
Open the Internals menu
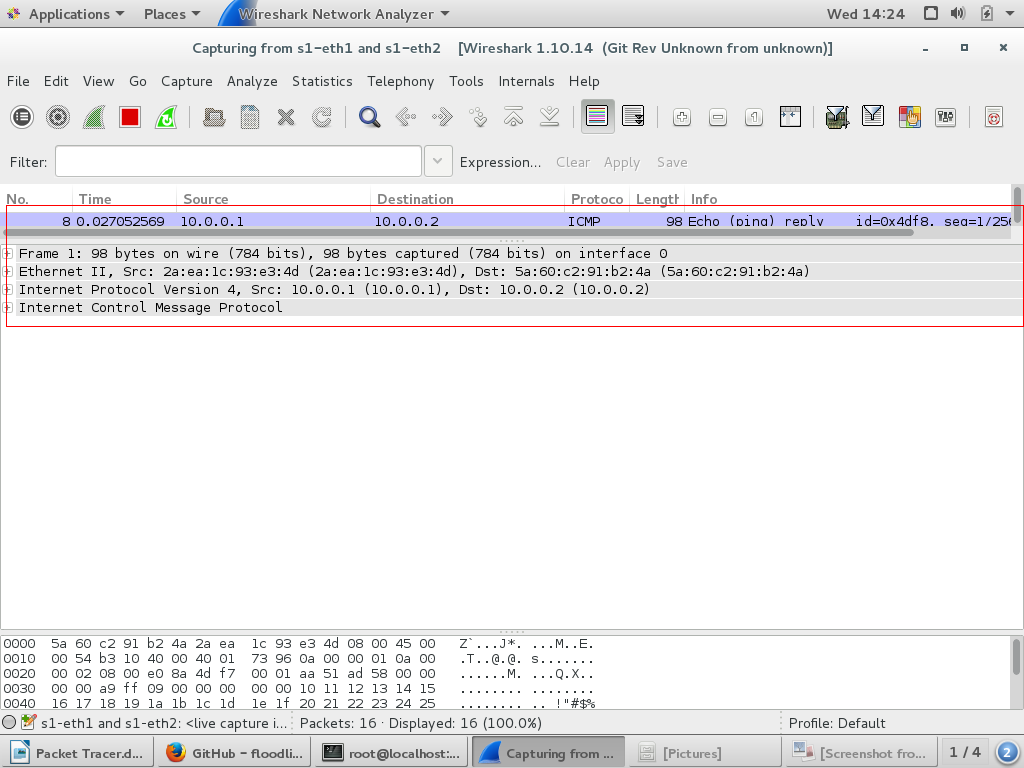pyautogui.click(x=526, y=81)
